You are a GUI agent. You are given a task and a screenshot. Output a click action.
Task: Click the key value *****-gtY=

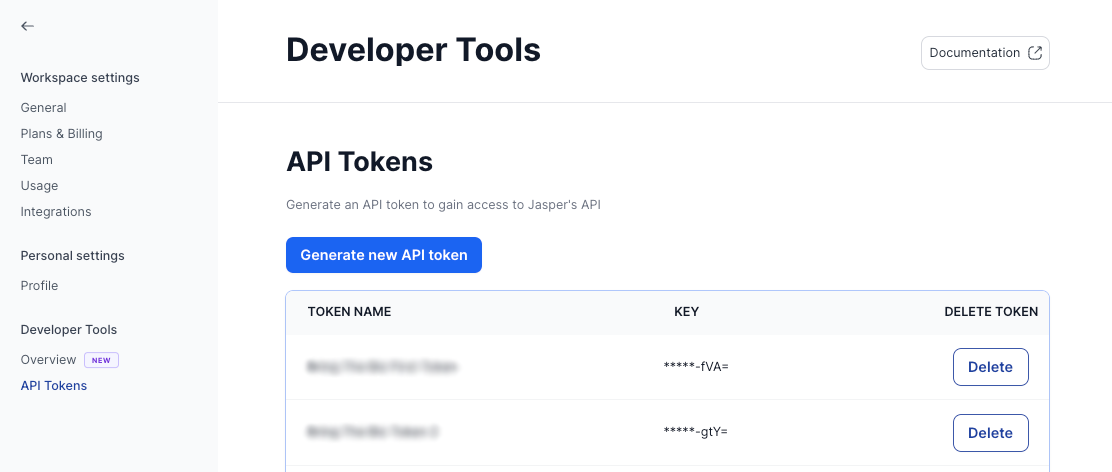click(696, 431)
